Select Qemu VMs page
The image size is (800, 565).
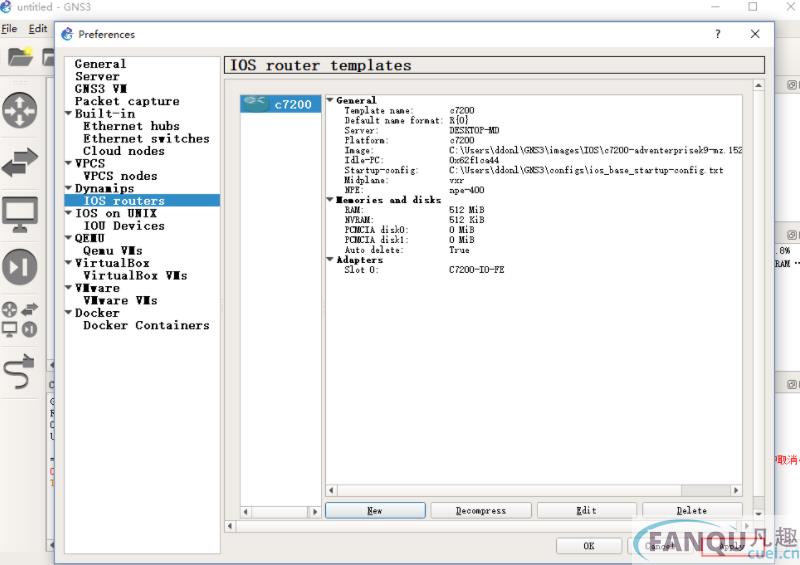[x=113, y=251]
